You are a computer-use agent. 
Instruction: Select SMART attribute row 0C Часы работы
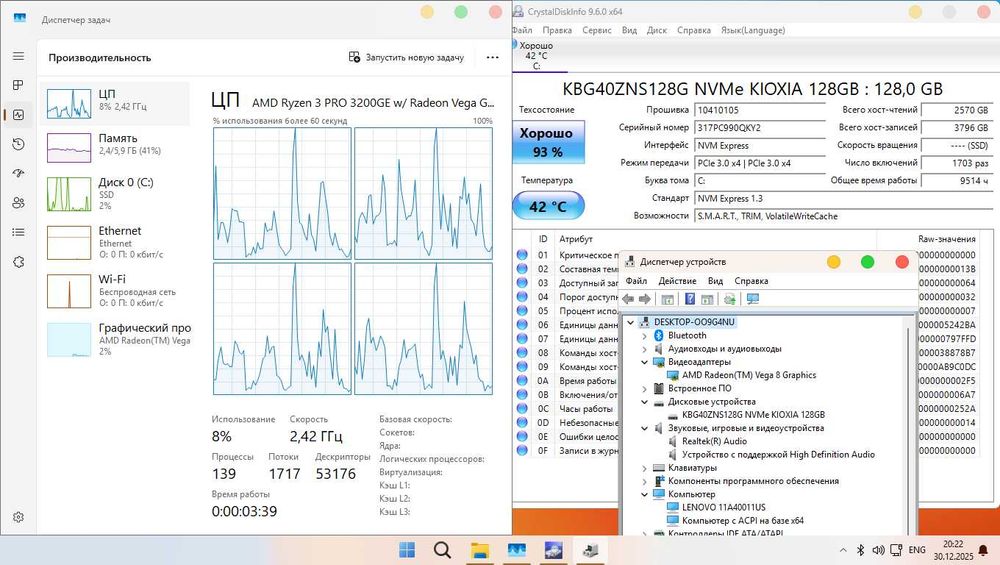pos(568,409)
